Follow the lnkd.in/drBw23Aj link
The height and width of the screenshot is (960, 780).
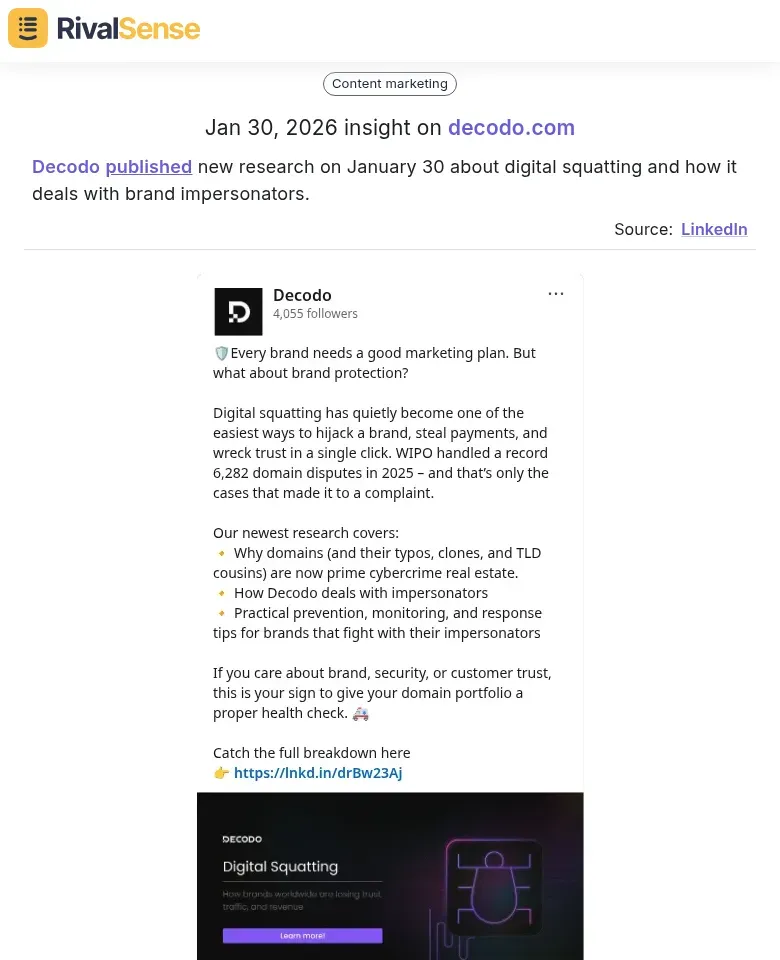[318, 772]
